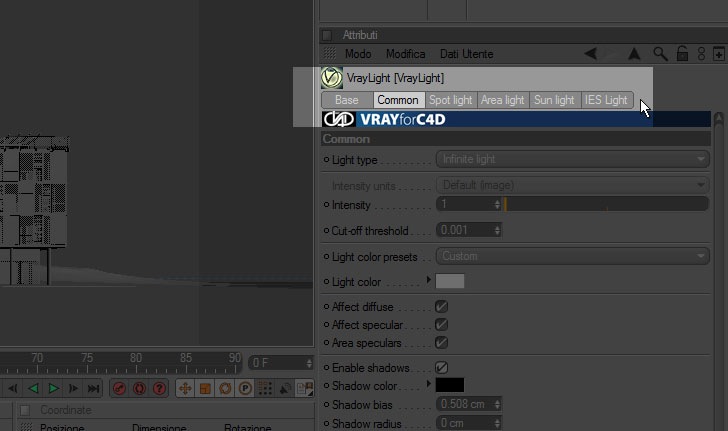This screenshot has height=431, width=728.
Task: Click the Attributi panel header checkbox
Action: [x=327, y=35]
